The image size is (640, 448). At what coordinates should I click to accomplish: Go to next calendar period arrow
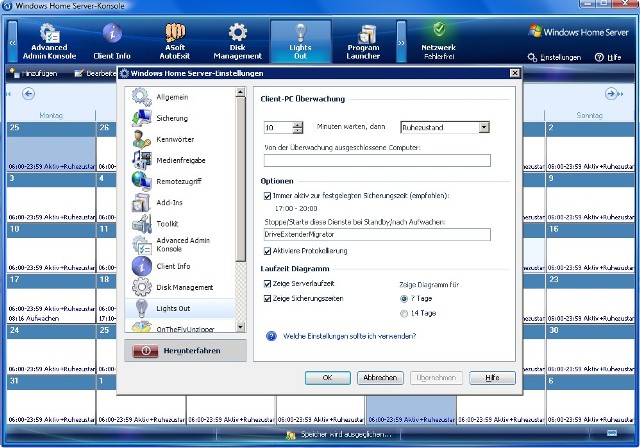611,94
